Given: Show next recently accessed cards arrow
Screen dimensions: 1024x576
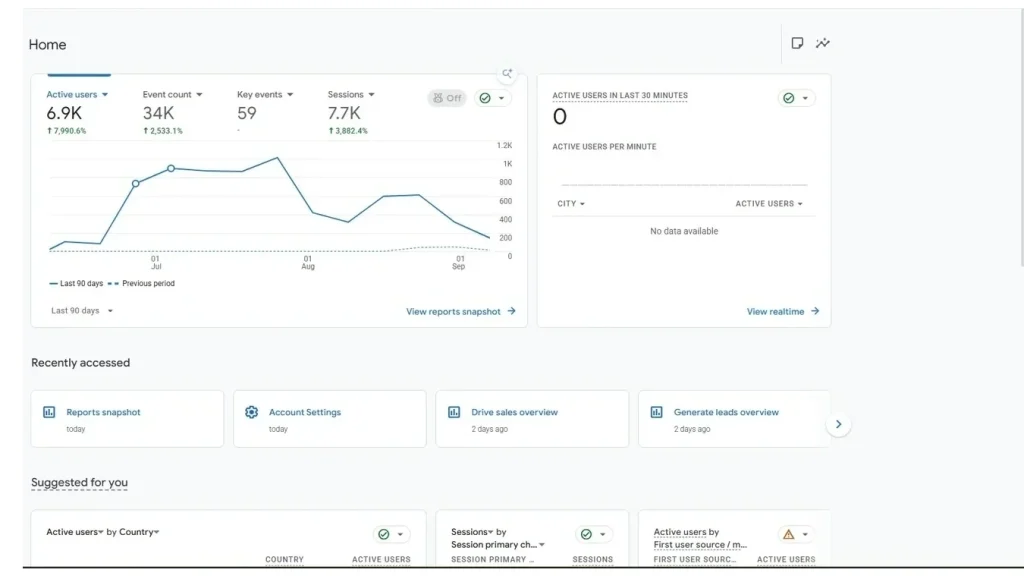Looking at the screenshot, I should 839,424.
